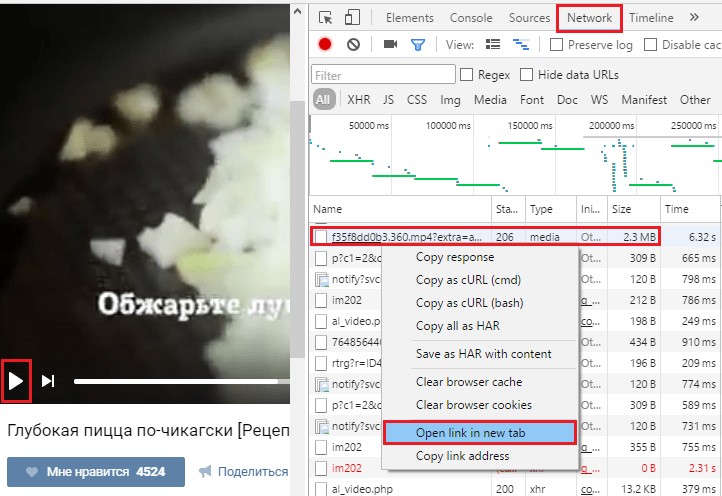This screenshot has width=722, height=496.
Task: Sort by the Size column header
Action: coord(634,209)
